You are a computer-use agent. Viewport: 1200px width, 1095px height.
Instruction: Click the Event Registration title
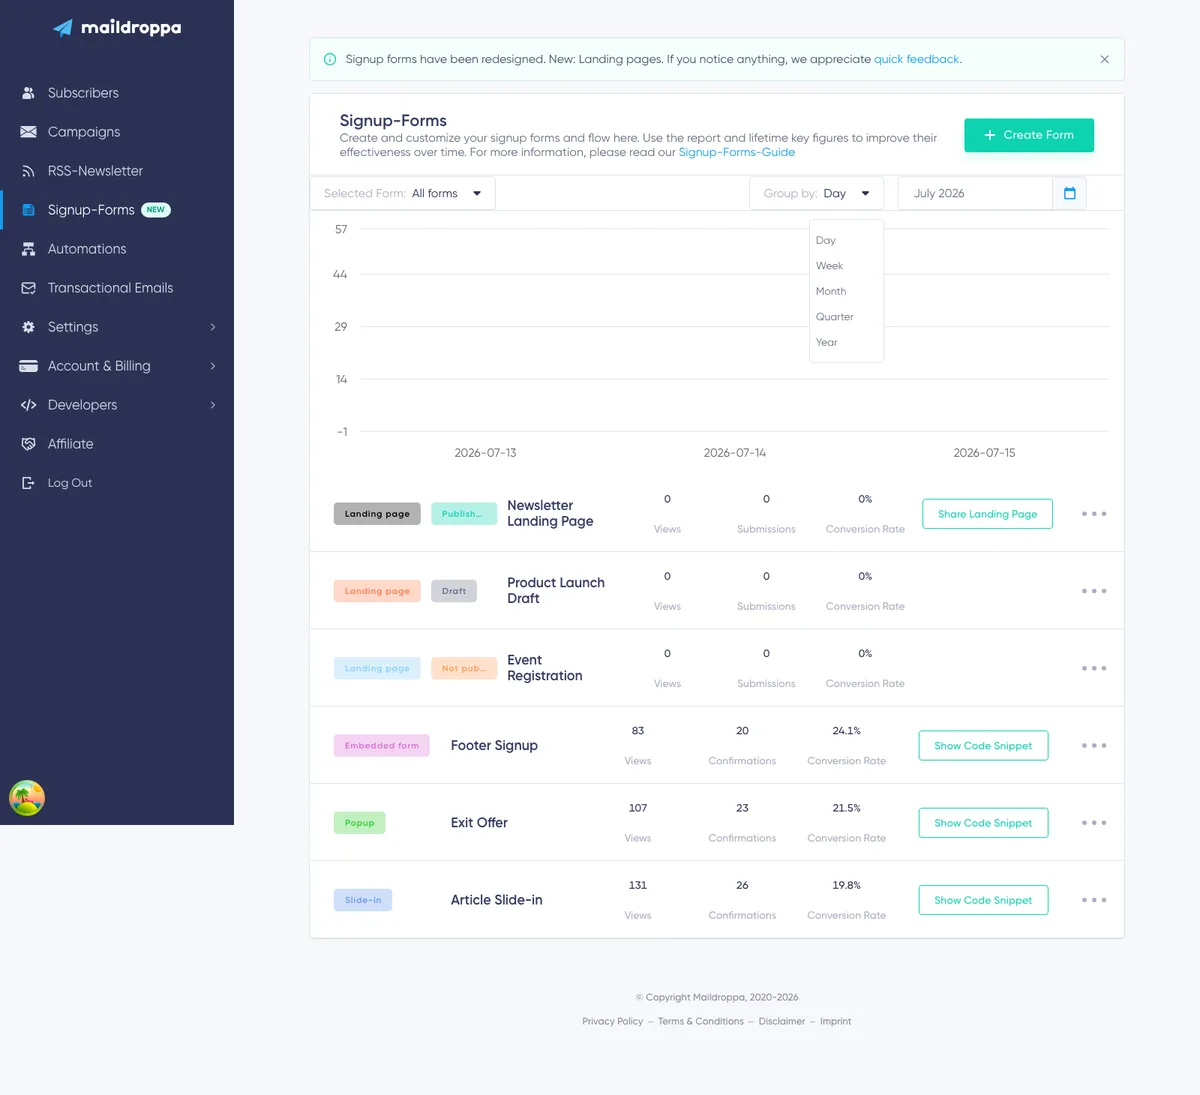click(545, 667)
